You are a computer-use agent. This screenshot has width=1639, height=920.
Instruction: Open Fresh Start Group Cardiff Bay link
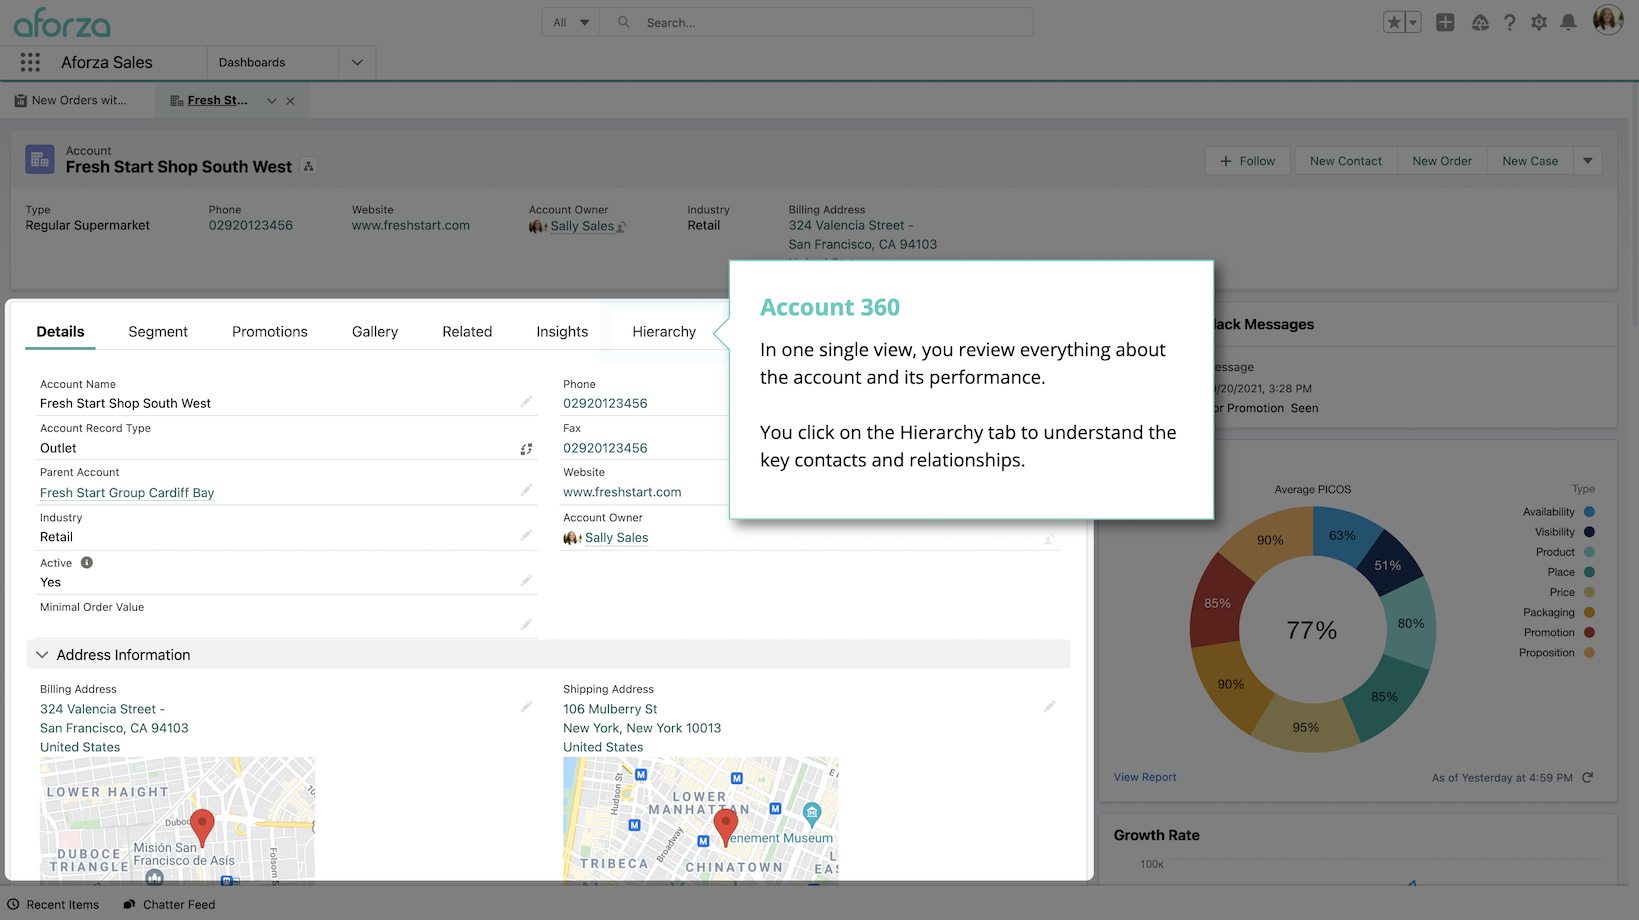pos(127,493)
